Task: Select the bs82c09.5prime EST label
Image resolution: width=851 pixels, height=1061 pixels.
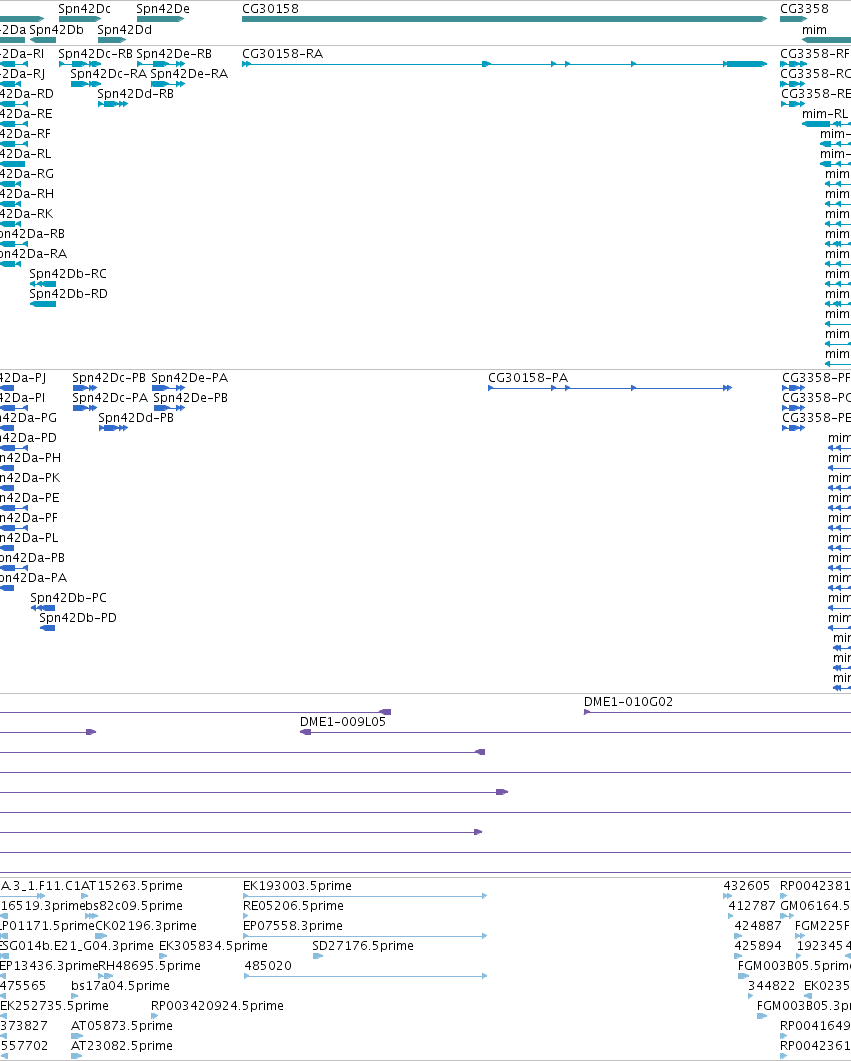Action: click(x=134, y=906)
